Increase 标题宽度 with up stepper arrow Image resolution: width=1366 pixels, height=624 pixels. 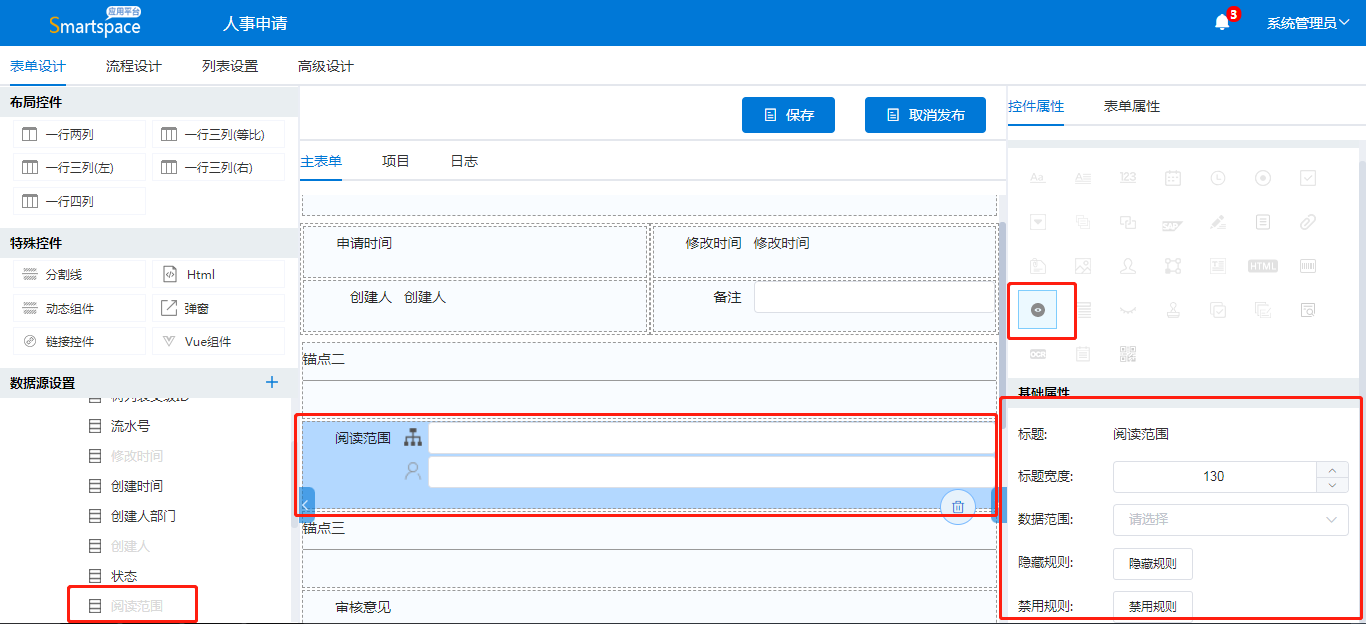coord(1332,469)
